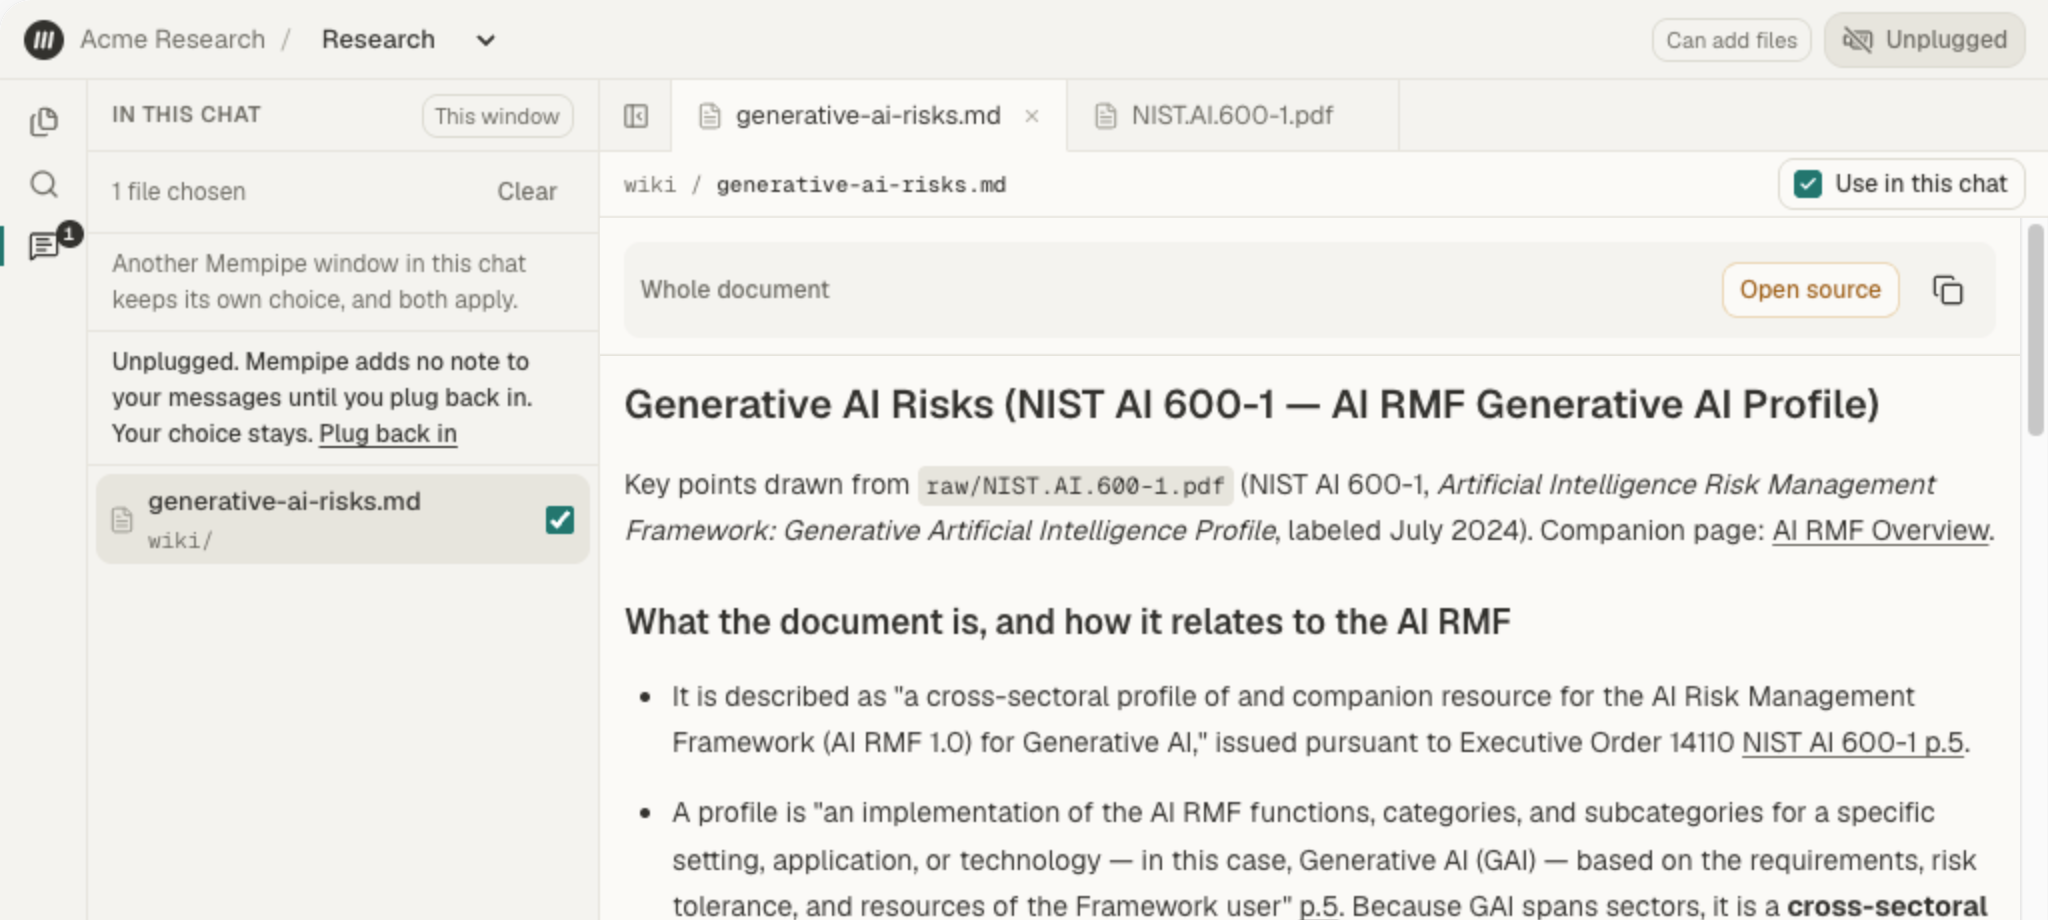Toggle the sidebar collapse icon beside tabs
The width and height of the screenshot is (2048, 920).
[636, 116]
